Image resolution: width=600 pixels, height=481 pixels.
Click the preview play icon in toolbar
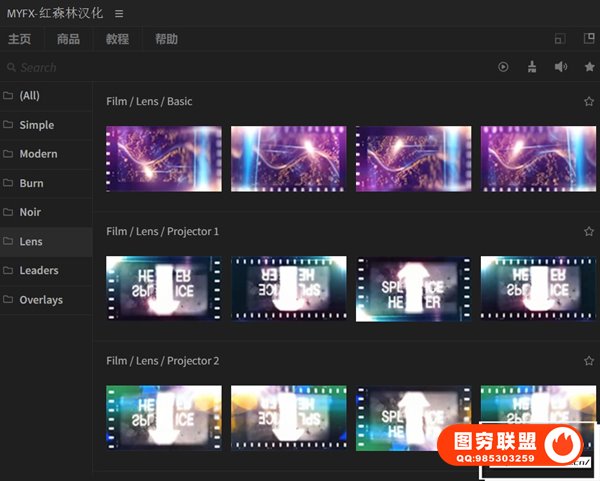(x=504, y=67)
